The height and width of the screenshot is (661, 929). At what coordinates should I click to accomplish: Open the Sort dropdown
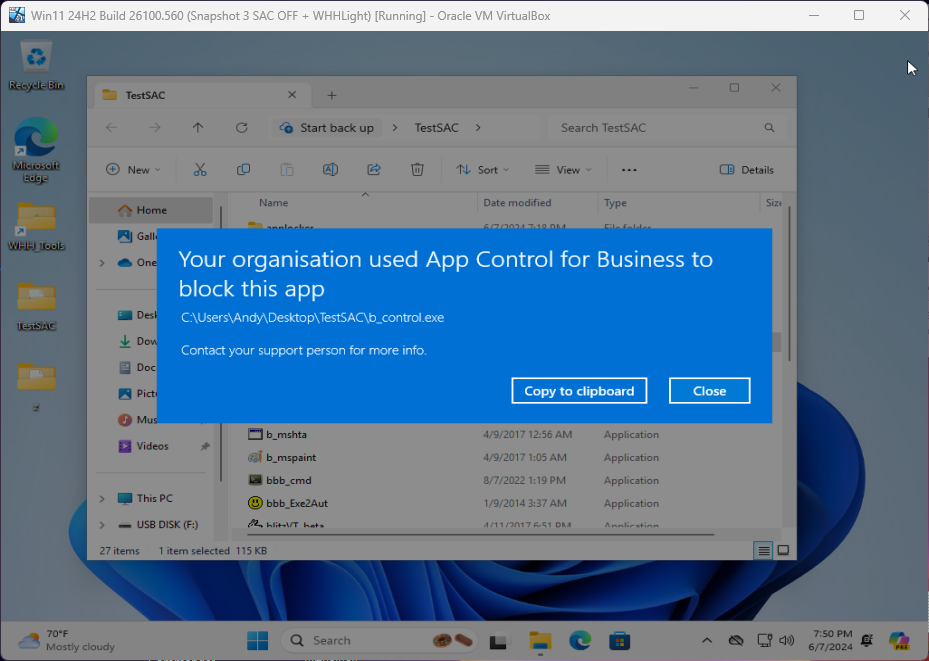(482, 170)
